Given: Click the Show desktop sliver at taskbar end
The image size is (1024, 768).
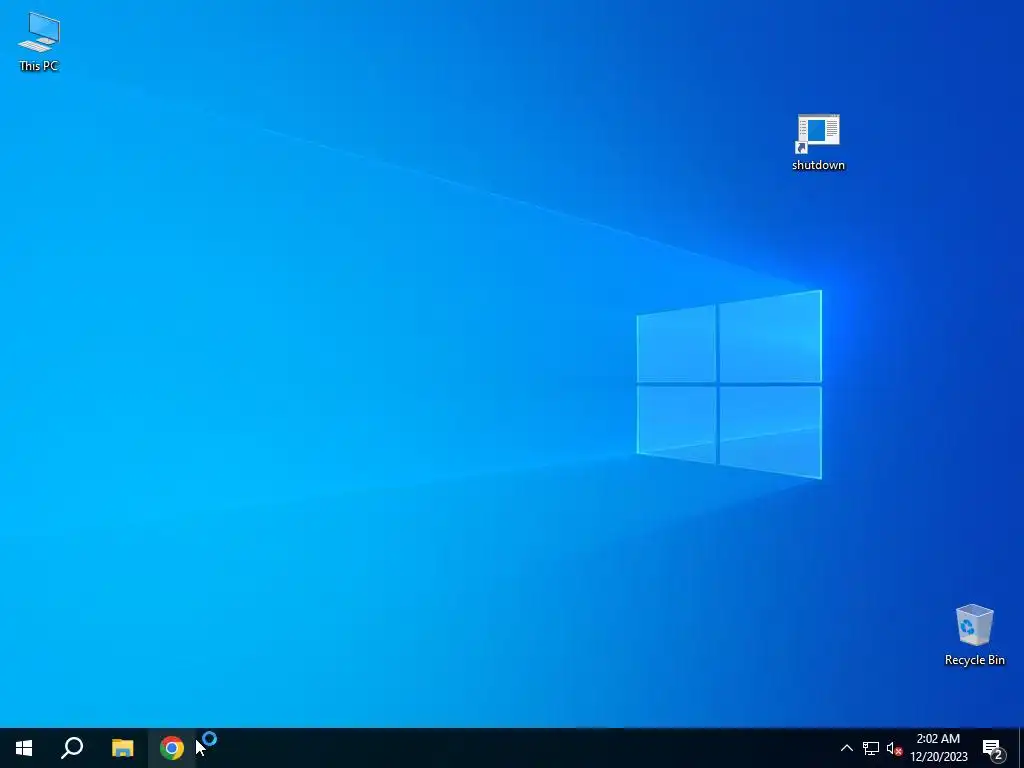Looking at the screenshot, I should 1021,748.
